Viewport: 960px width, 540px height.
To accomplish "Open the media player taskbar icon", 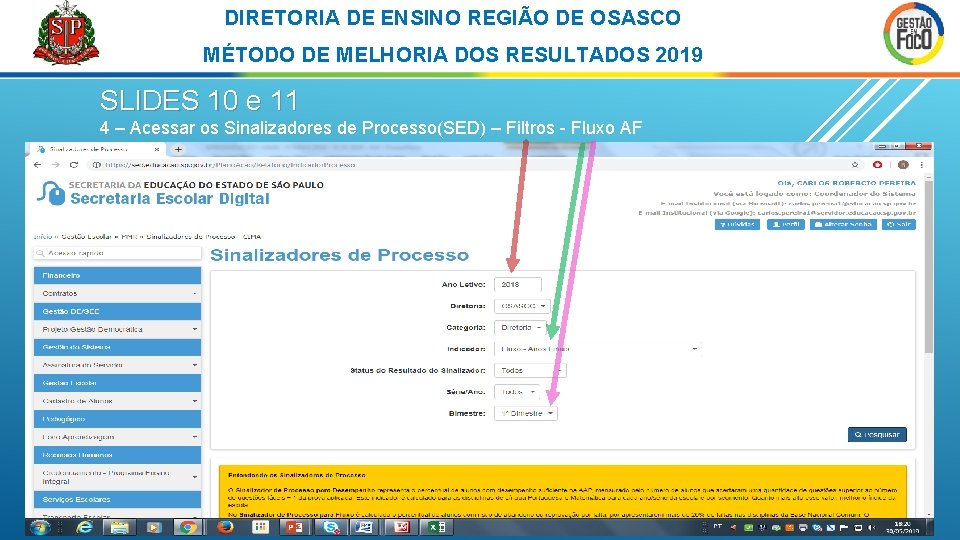I will (x=154, y=527).
